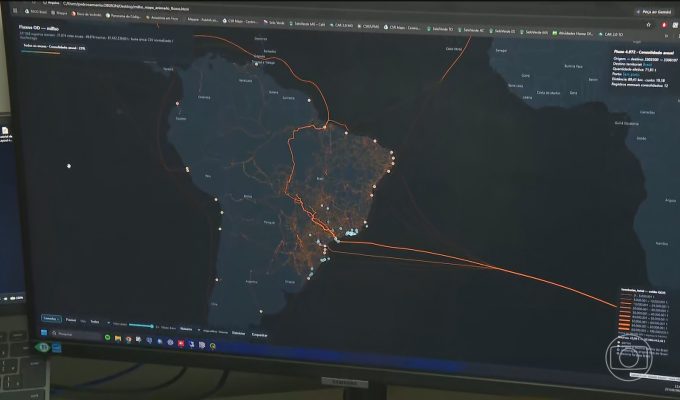Click the browser address bar file path
The width and height of the screenshot is (680, 400).
(x=126, y=6)
